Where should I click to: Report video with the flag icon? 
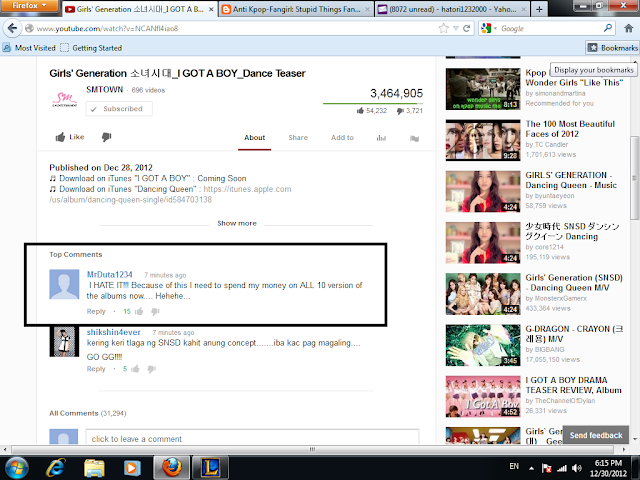[414, 138]
